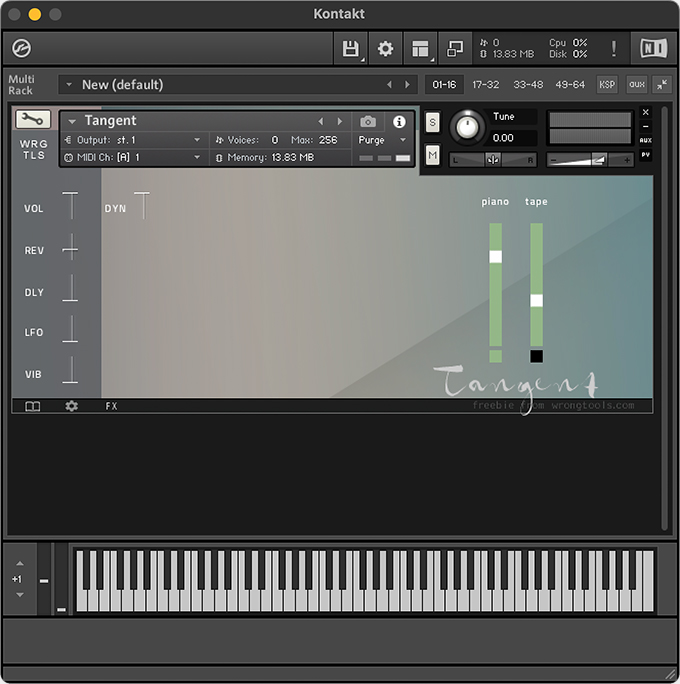Switch to the 49-64 rack page
The height and width of the screenshot is (684, 680).
click(570, 85)
